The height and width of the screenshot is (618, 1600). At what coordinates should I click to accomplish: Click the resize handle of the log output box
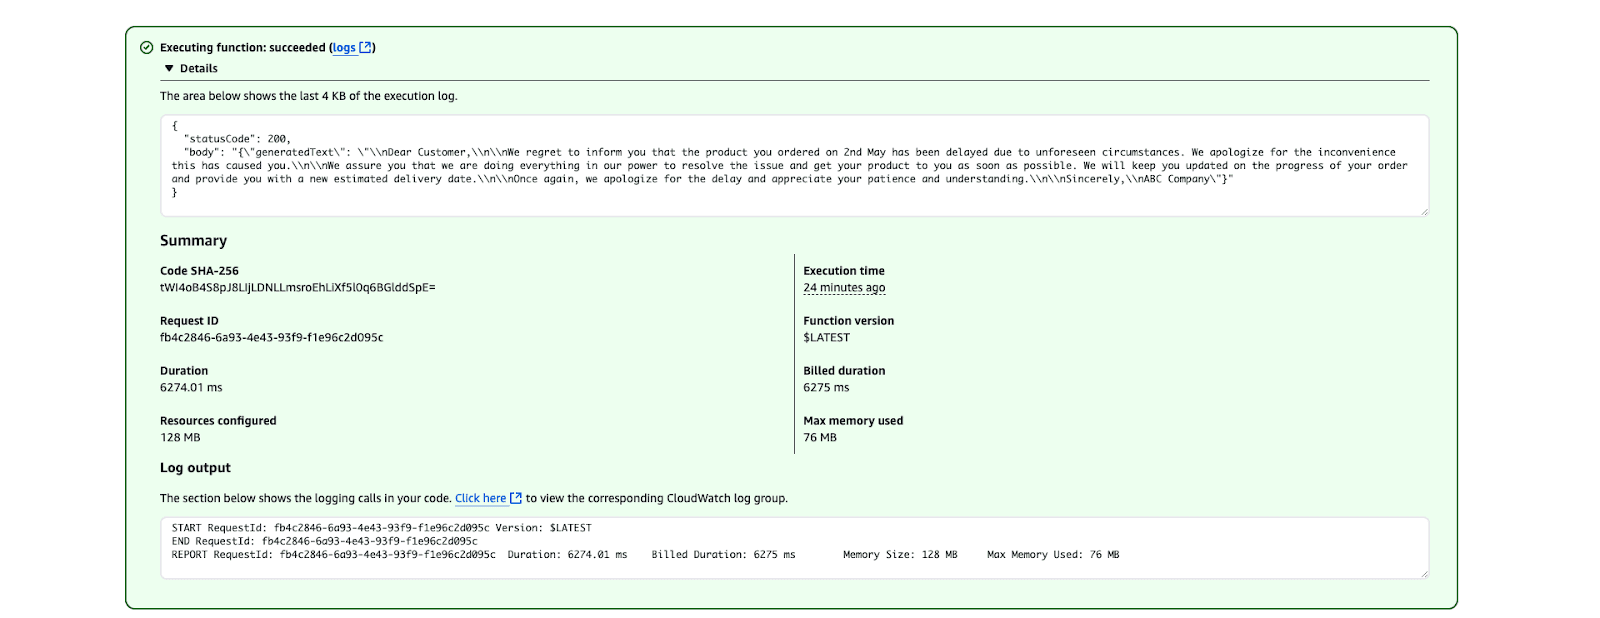point(1424,573)
